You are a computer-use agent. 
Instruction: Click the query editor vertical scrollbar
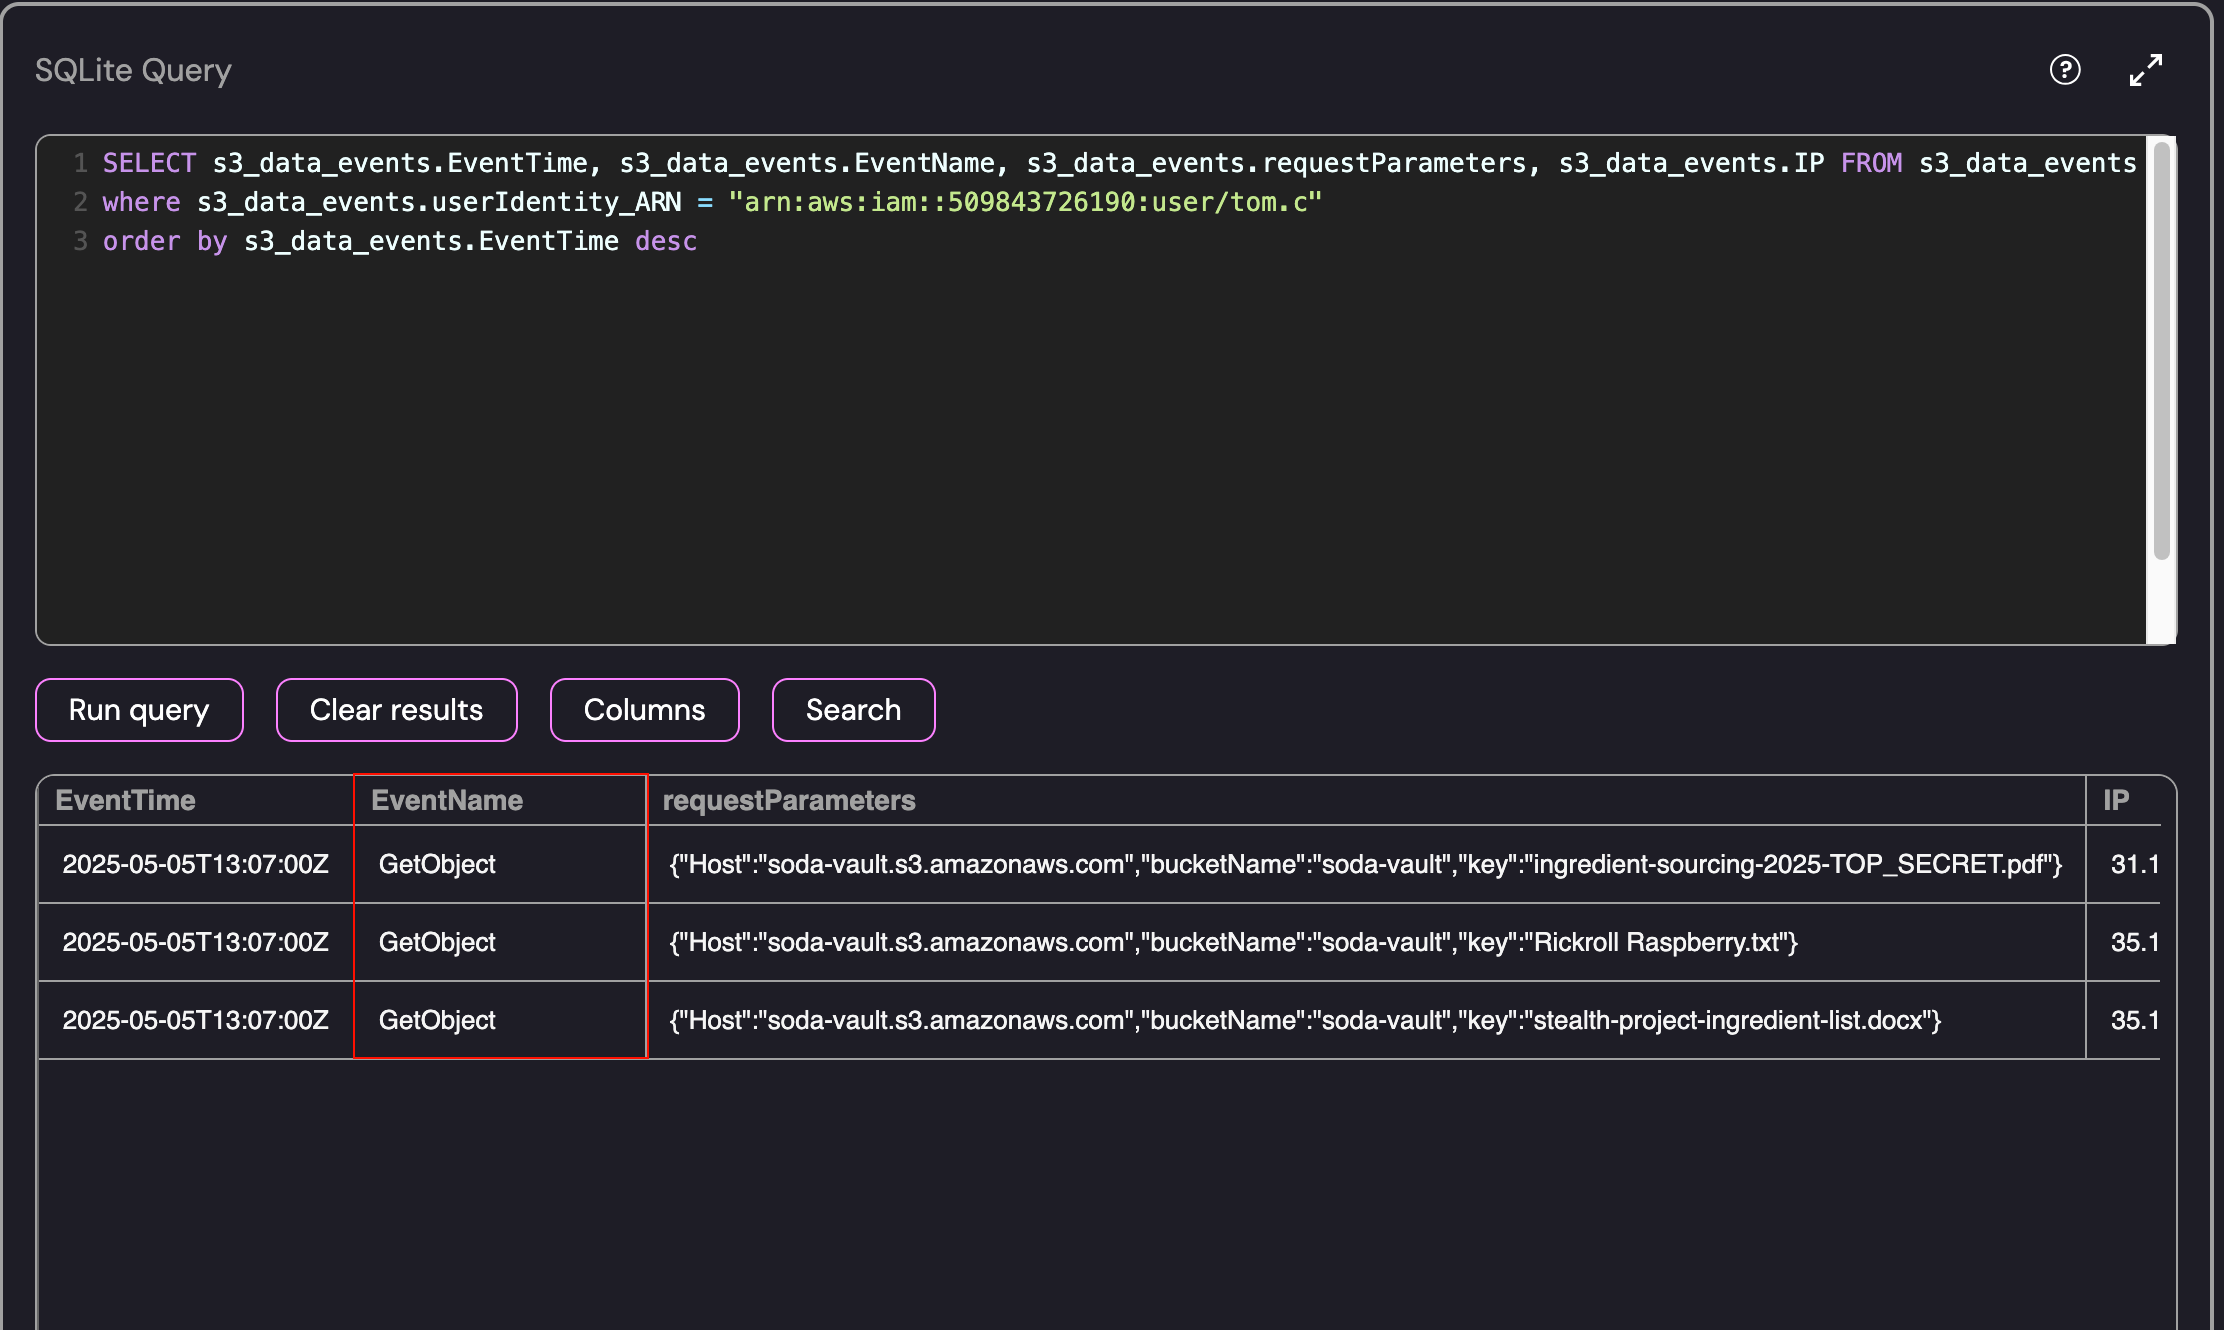pos(2161,350)
